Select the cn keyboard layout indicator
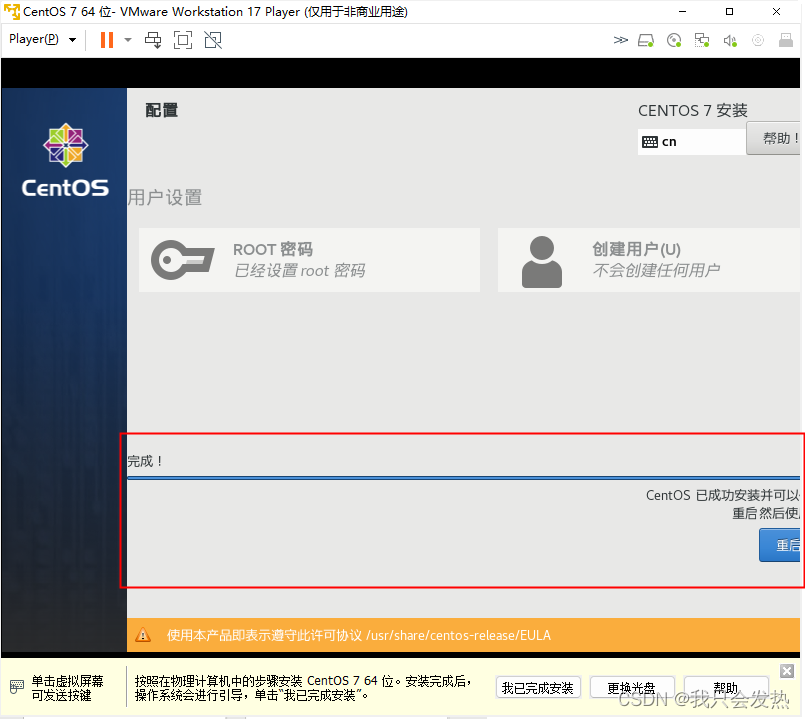Image resolution: width=805 pixels, height=719 pixels. click(692, 142)
